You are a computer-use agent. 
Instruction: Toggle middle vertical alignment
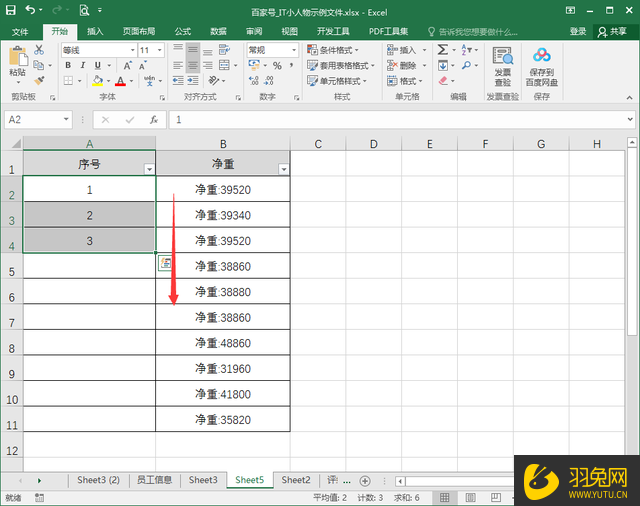[x=193, y=50]
